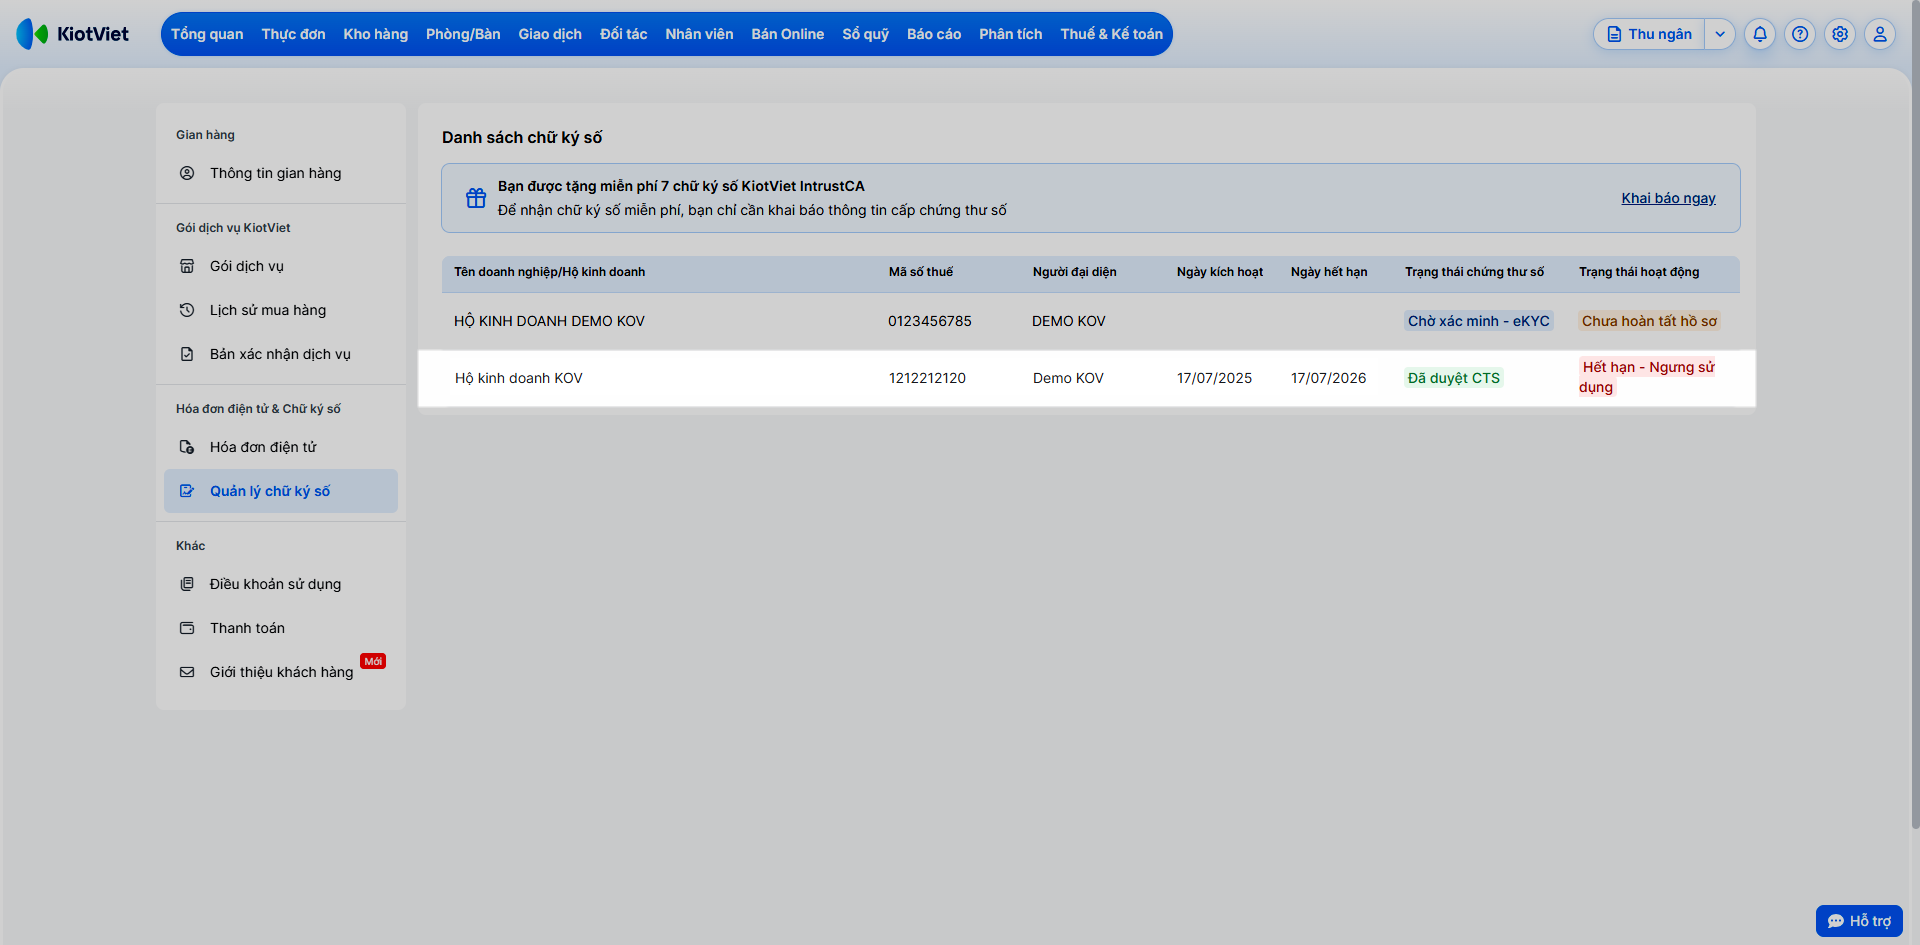Open the Sổ quỹ menu

tap(866, 34)
